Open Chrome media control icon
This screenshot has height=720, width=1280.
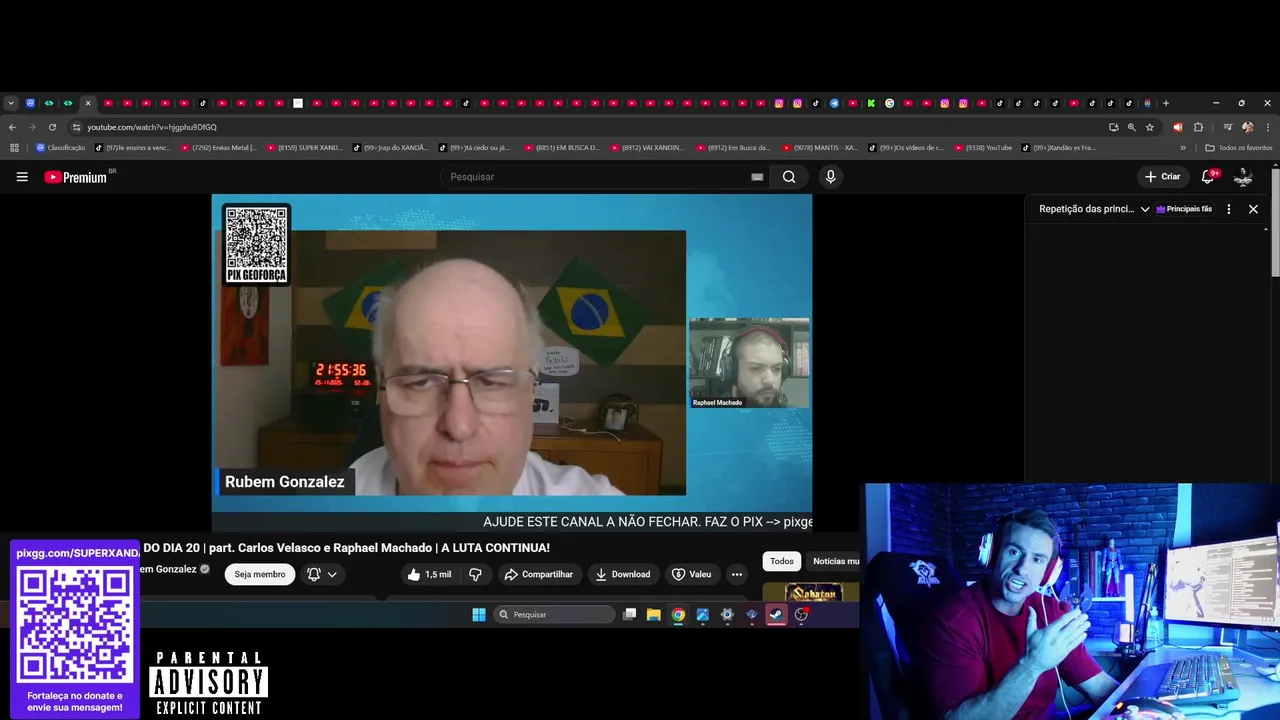1227,127
